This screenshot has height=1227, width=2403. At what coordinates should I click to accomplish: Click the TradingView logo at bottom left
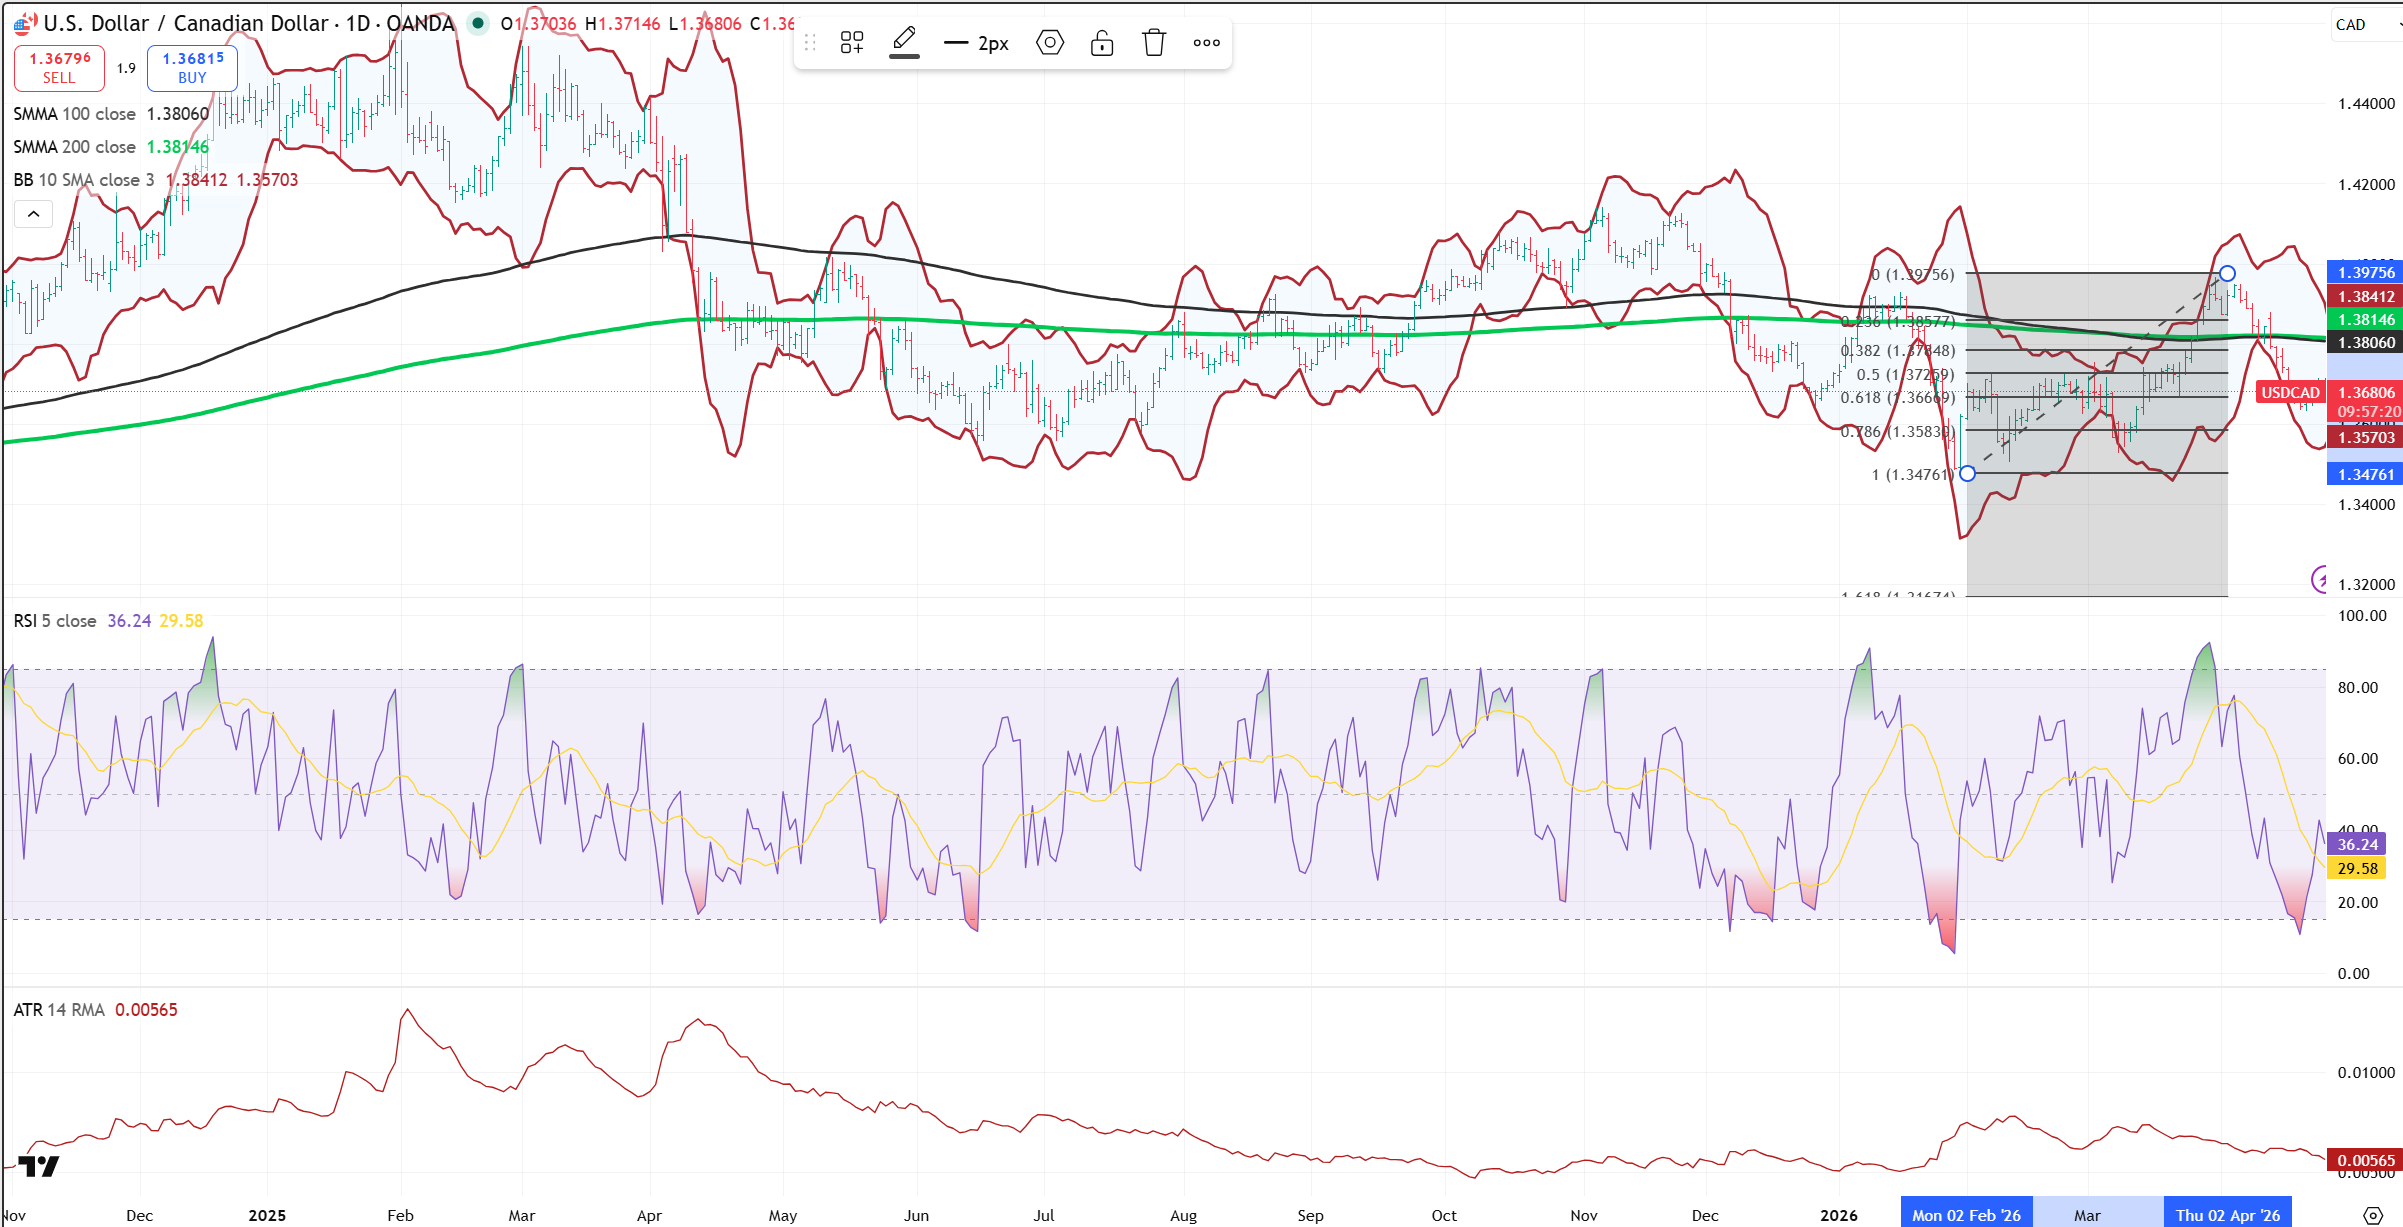click(x=39, y=1166)
